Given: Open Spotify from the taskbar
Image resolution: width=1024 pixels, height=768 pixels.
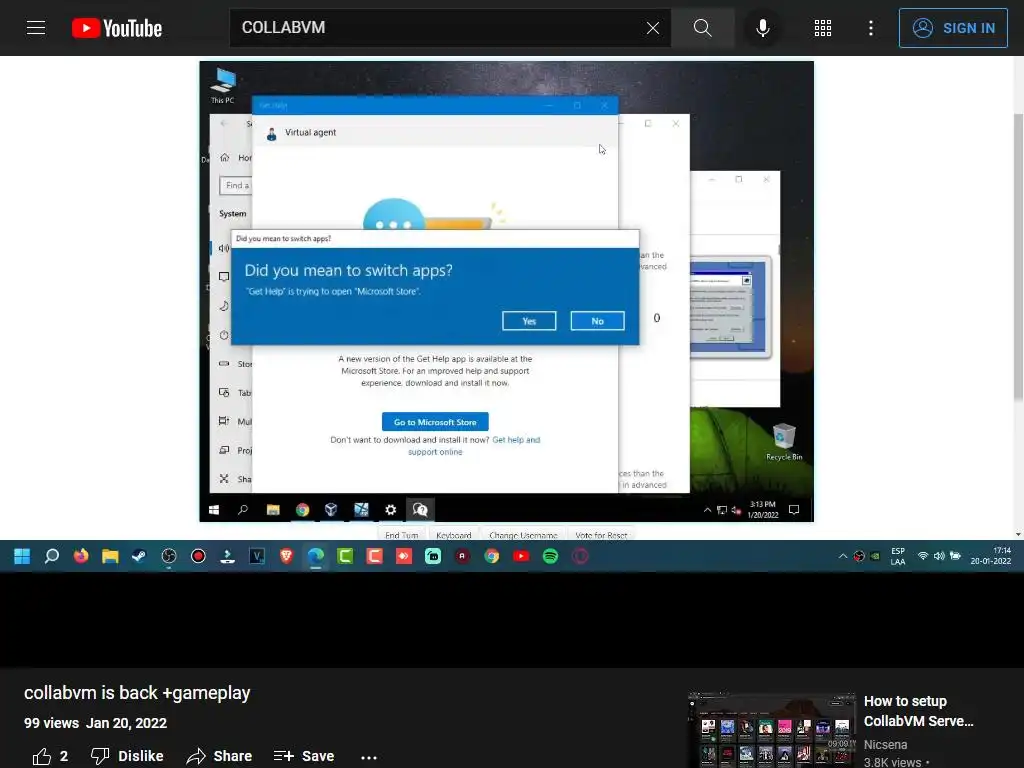Looking at the screenshot, I should (x=551, y=556).
